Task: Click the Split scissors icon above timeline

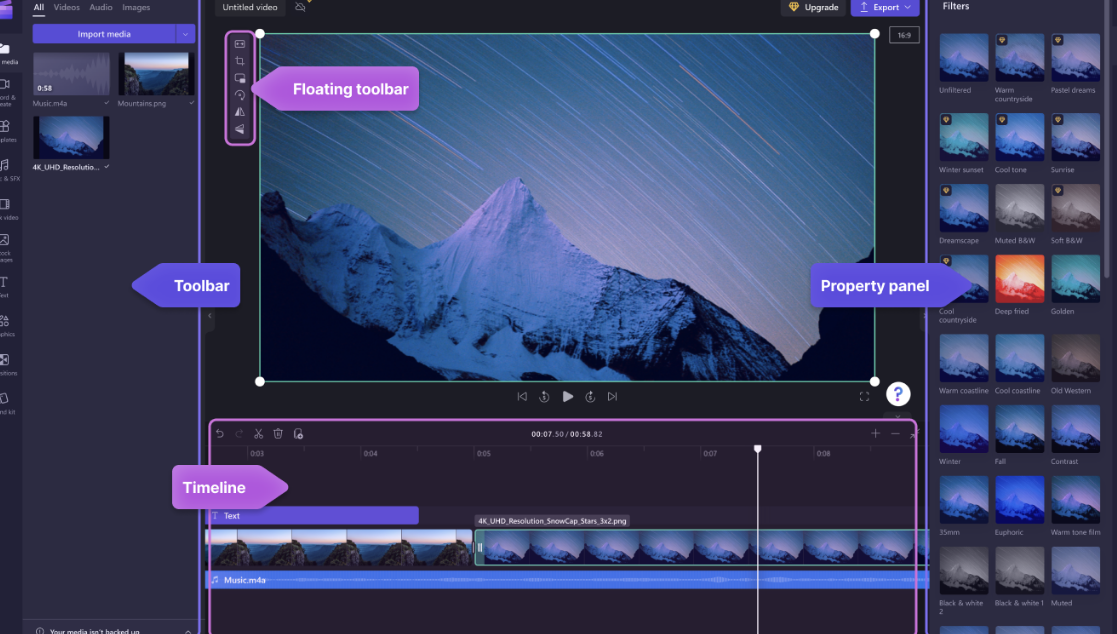Action: 258,434
